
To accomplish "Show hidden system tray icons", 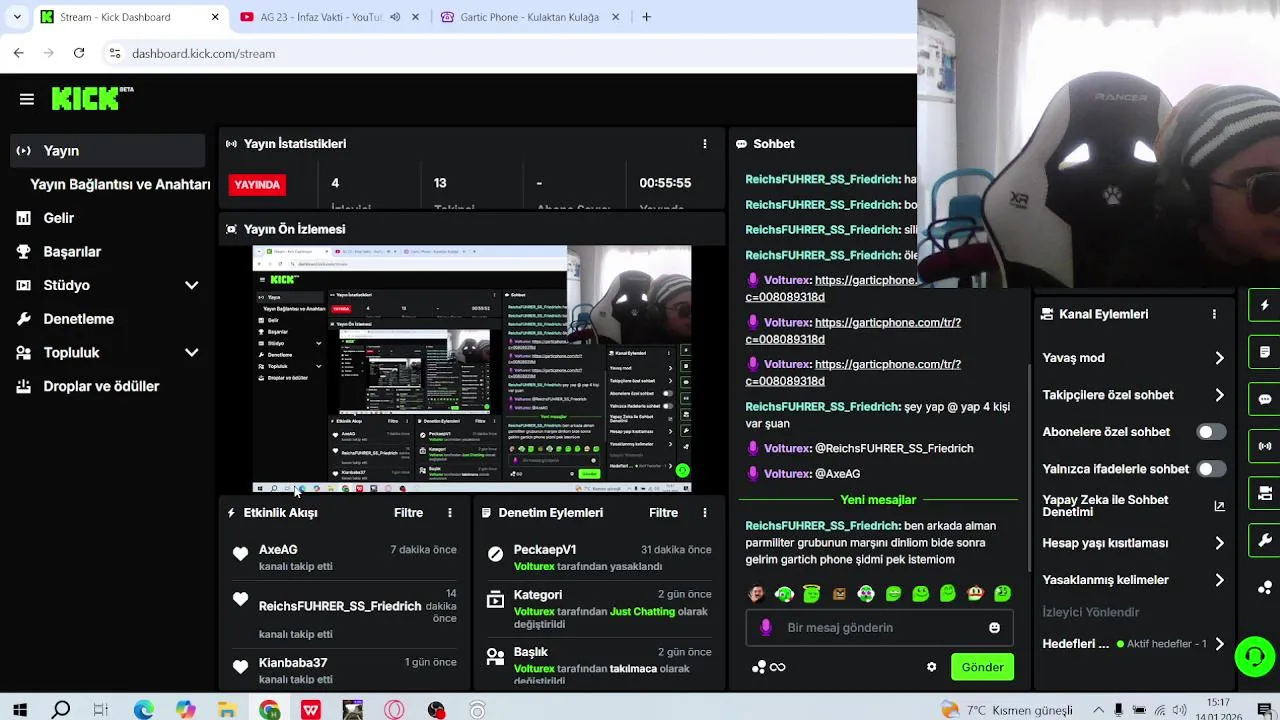I will click(x=1096, y=710).
